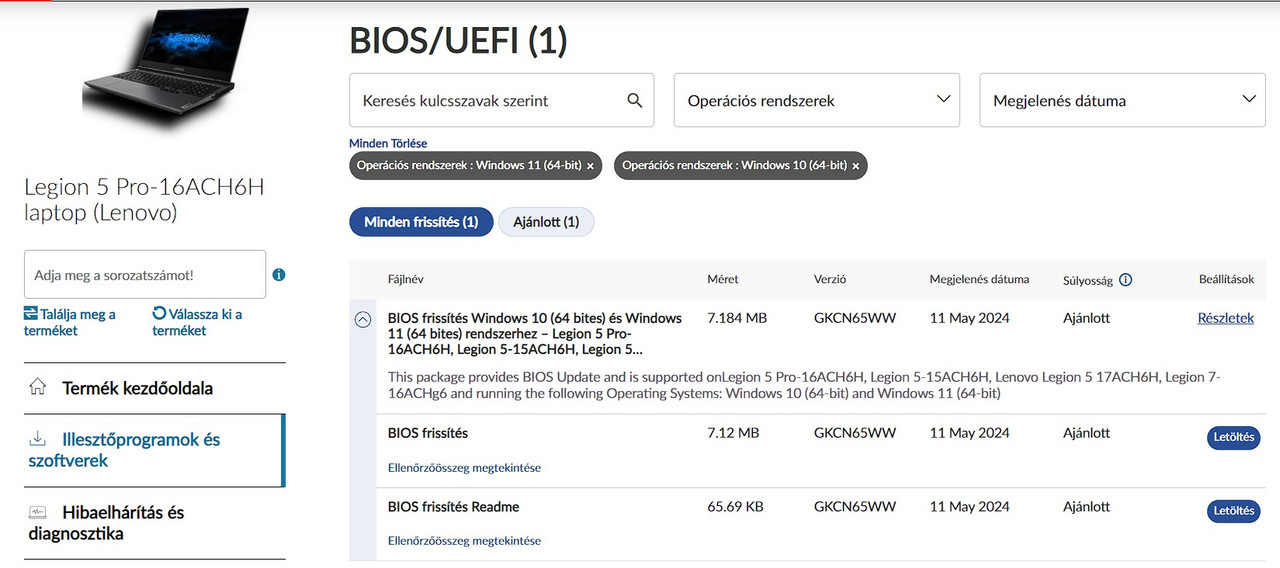Click the diagnostics icon beside Hibaelhárítás

[x=38, y=512]
